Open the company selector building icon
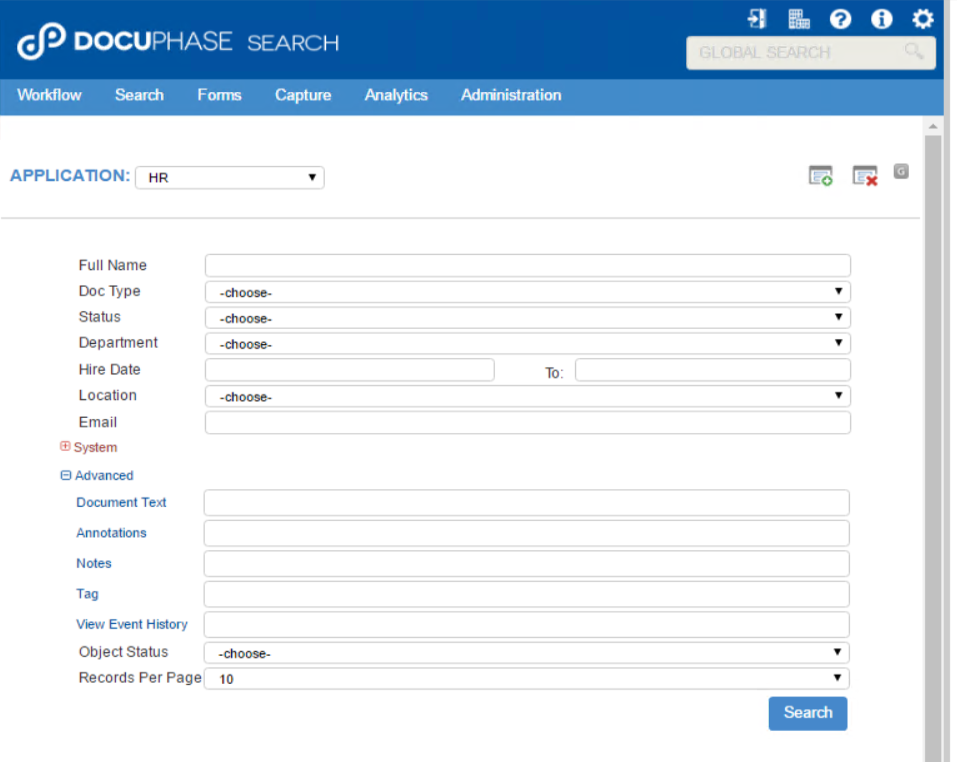Screen dimensions: 957x762 pyautogui.click(x=798, y=18)
